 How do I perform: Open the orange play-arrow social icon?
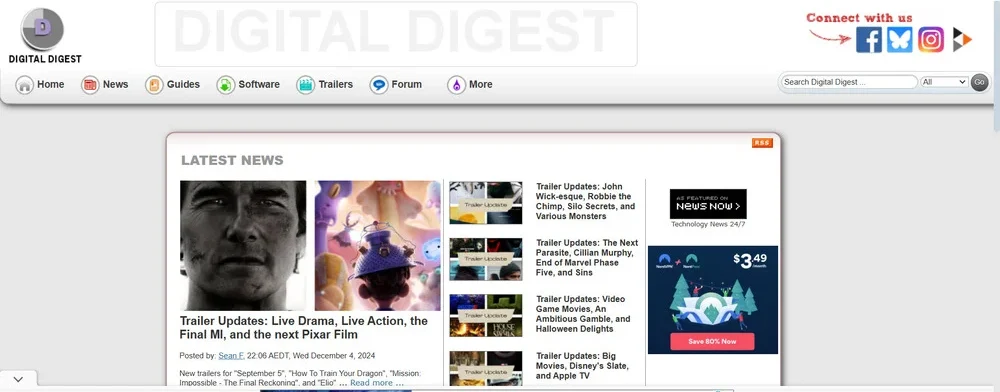coord(961,40)
